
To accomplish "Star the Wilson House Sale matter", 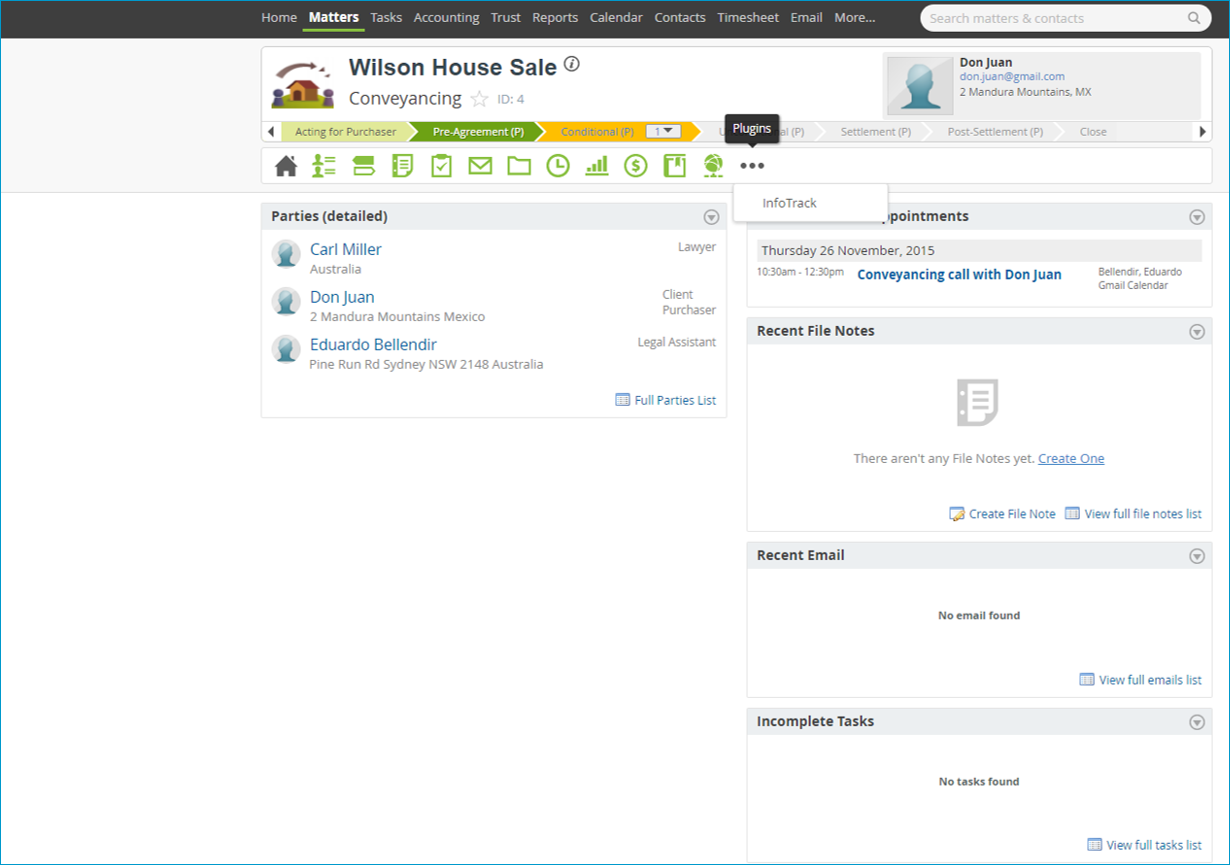I will (479, 99).
